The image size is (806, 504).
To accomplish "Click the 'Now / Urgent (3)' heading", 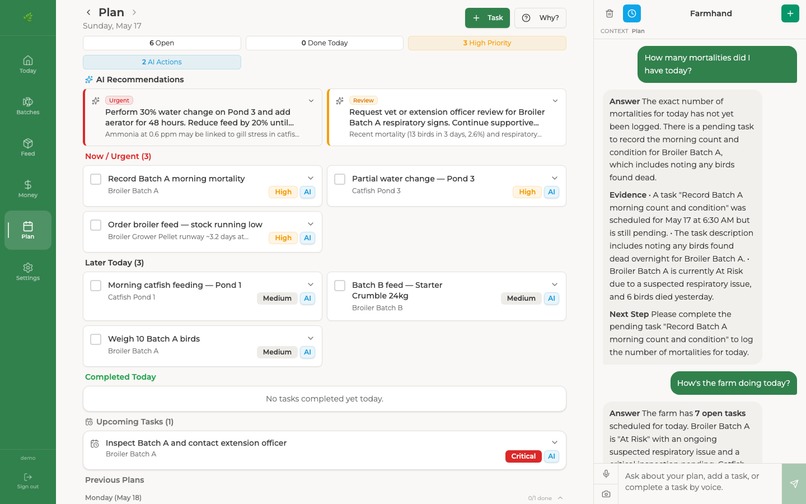I will point(118,156).
